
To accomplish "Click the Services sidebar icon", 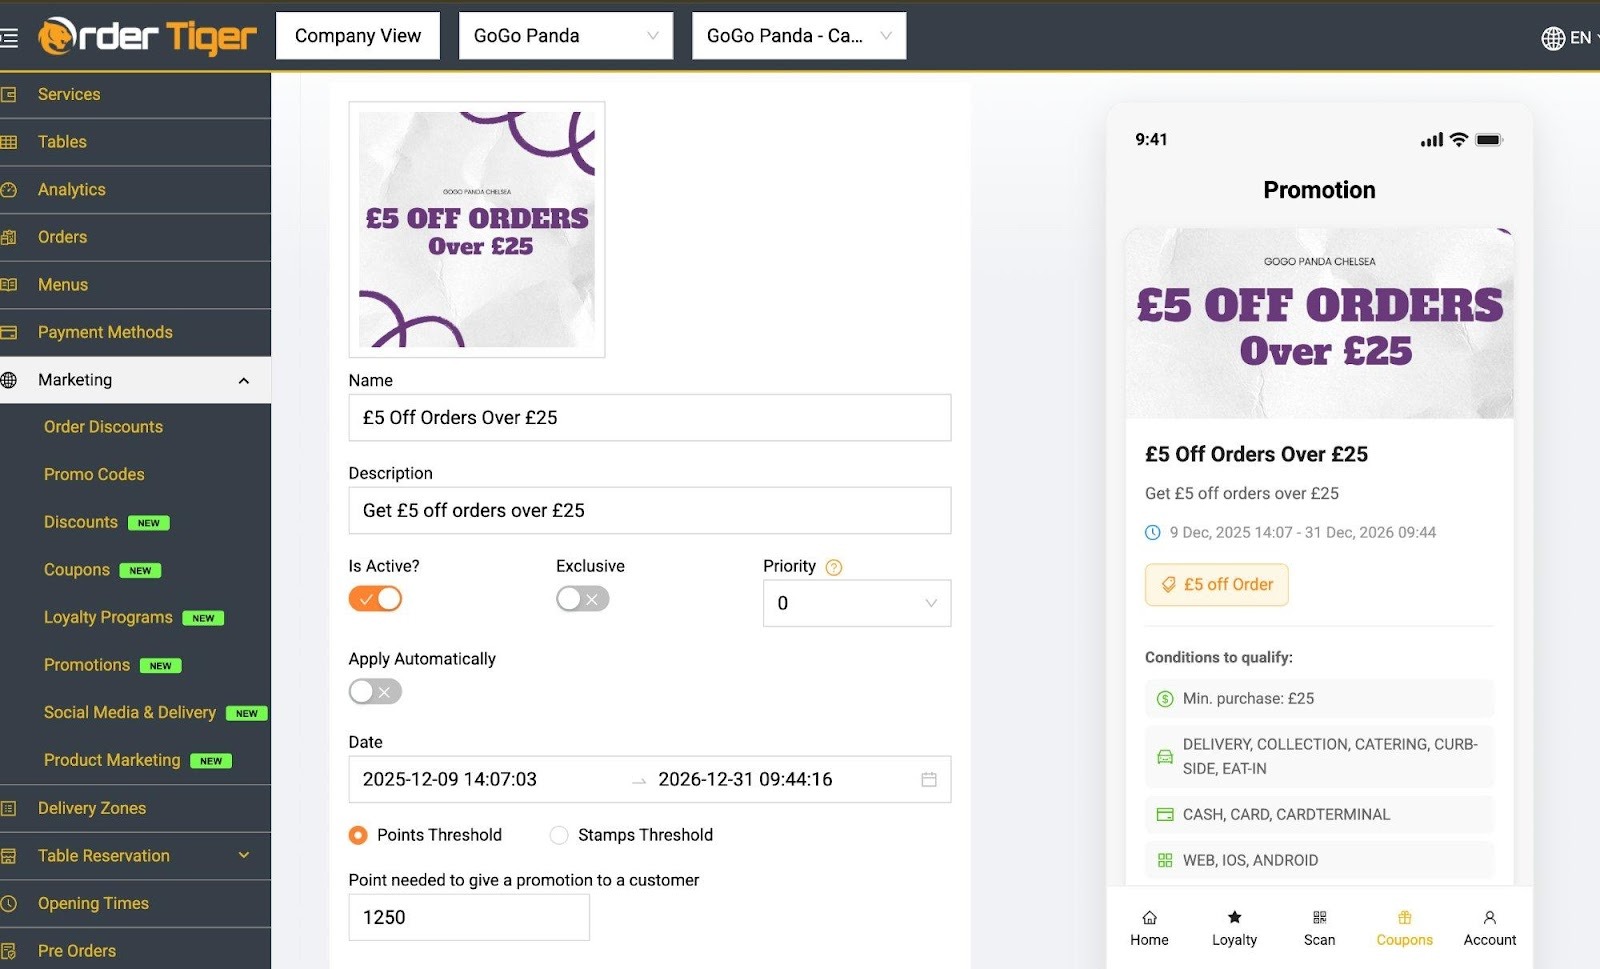I will tap(9, 94).
